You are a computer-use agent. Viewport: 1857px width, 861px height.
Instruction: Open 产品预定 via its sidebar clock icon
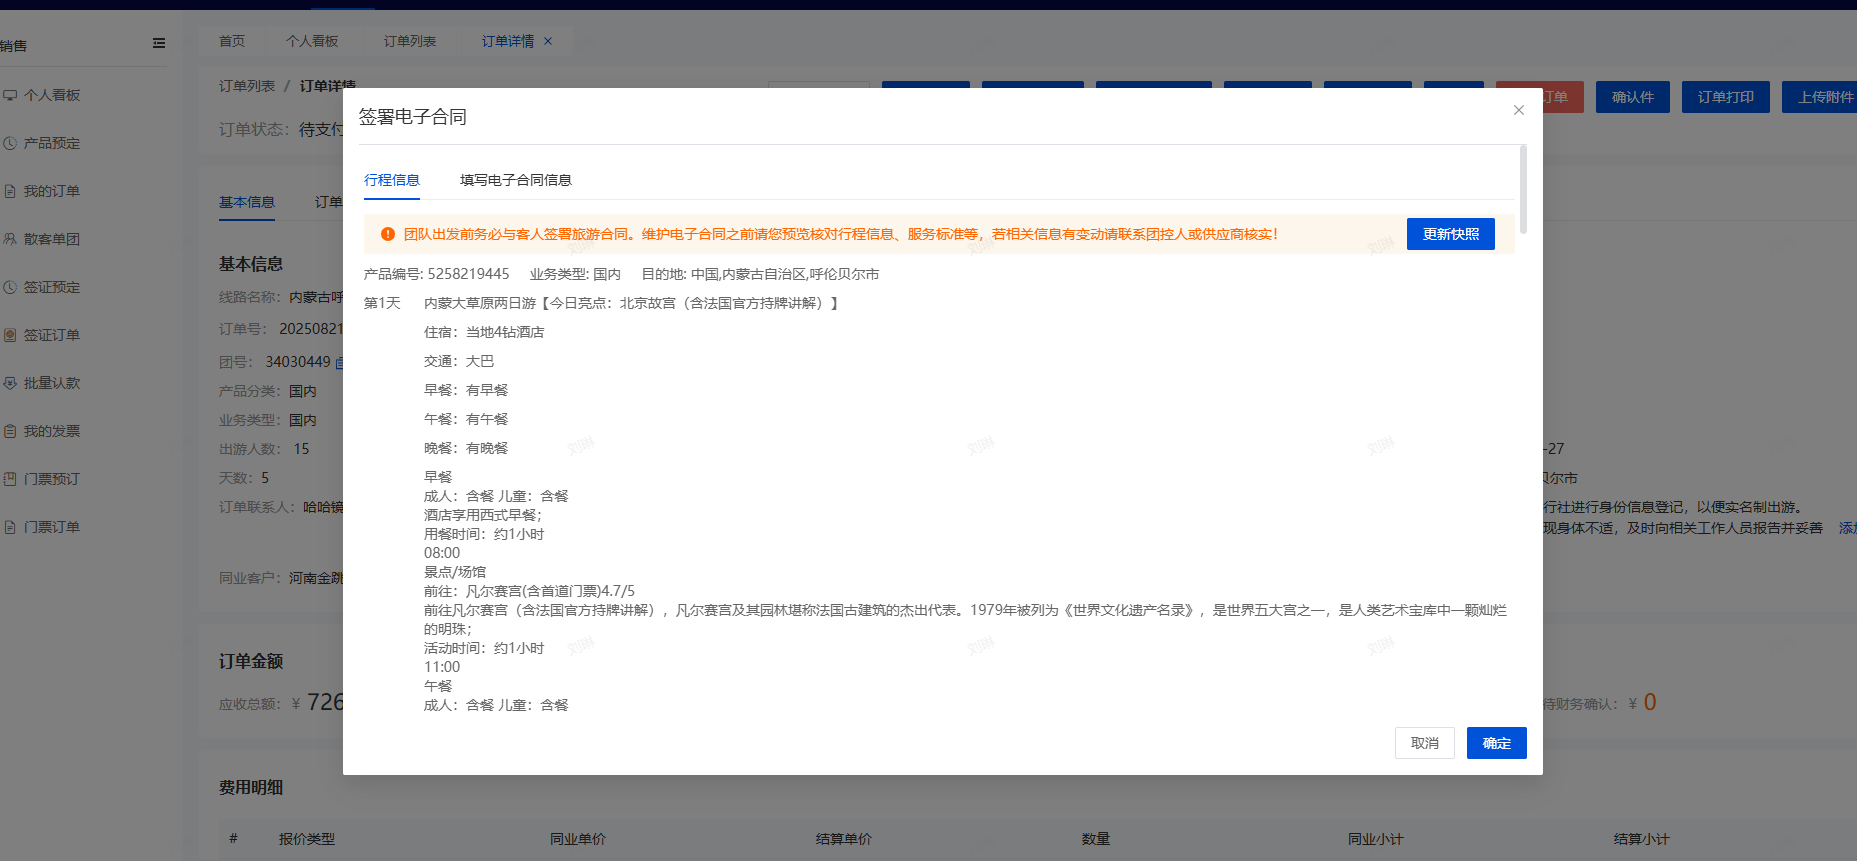click(x=10, y=143)
